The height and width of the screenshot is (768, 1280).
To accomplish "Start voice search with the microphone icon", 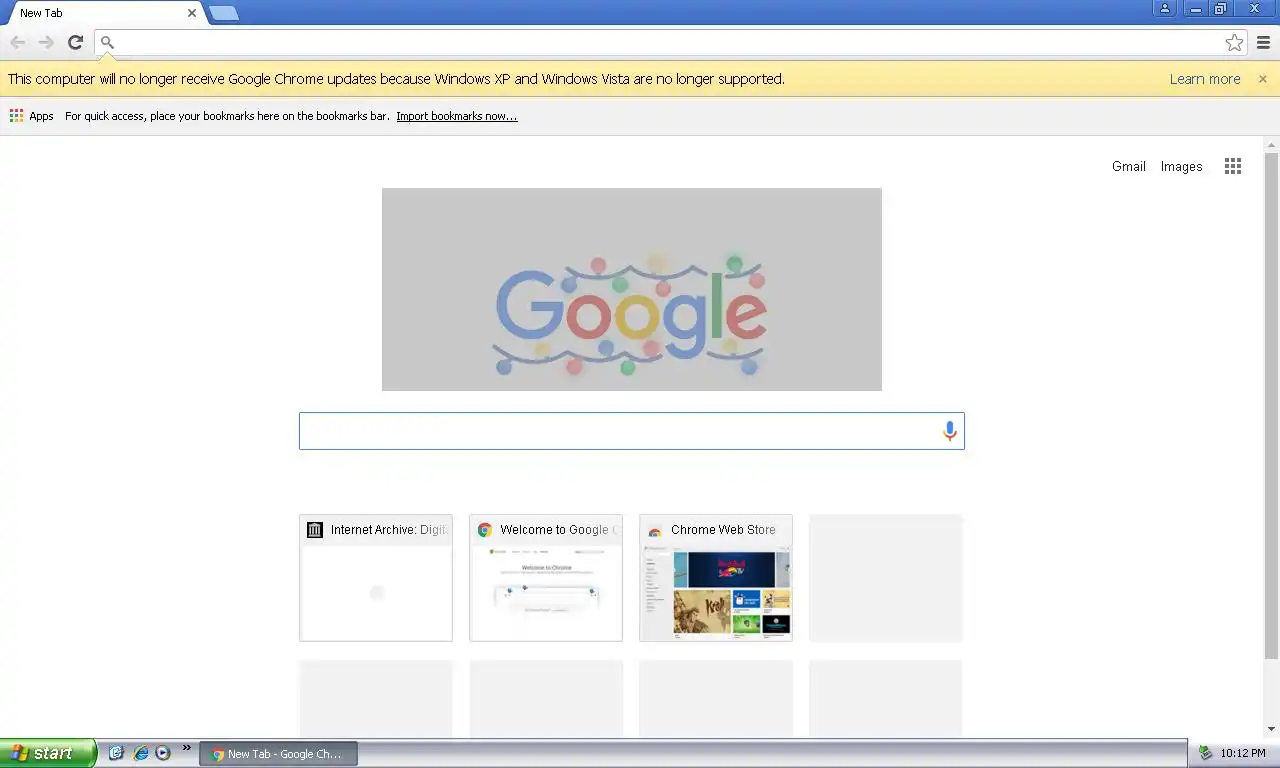I will click(950, 431).
